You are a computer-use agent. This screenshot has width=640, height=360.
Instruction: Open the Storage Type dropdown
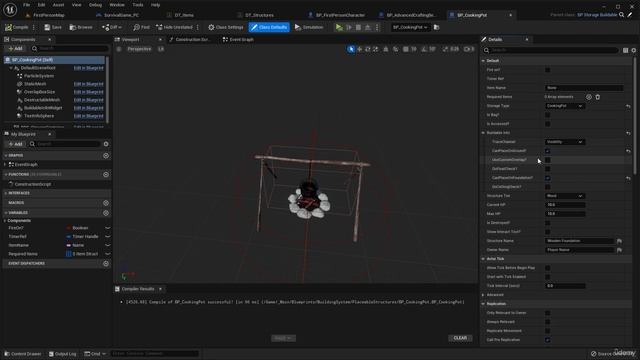point(565,106)
